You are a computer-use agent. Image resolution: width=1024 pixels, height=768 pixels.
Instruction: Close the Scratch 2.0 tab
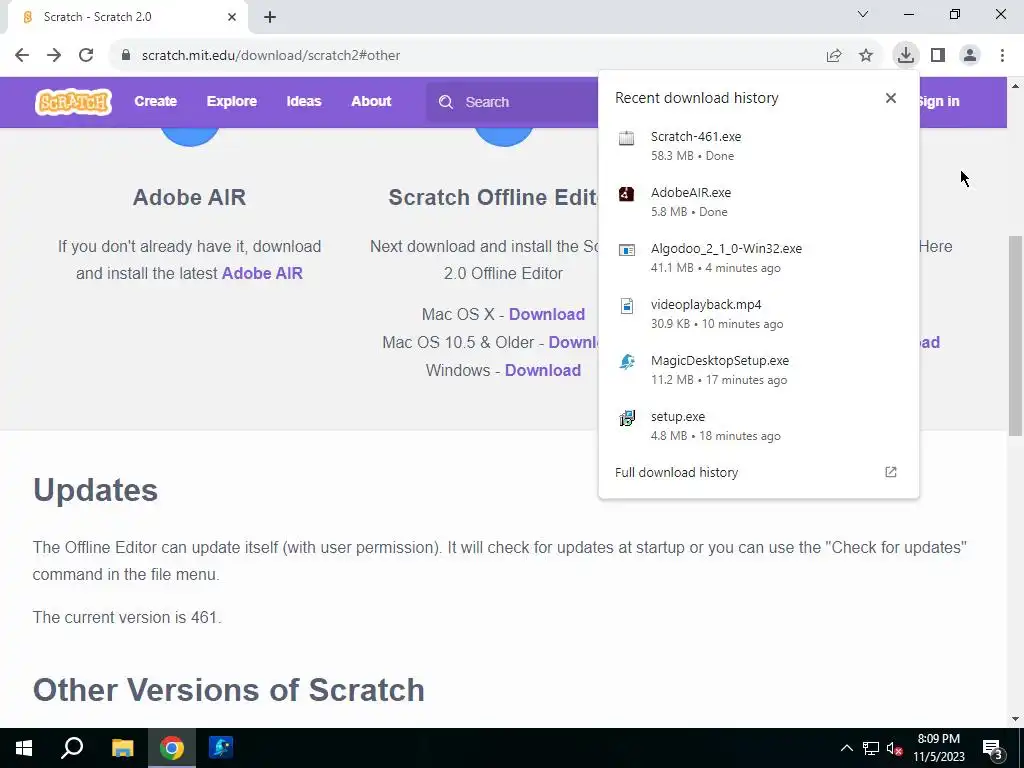pyautogui.click(x=232, y=17)
